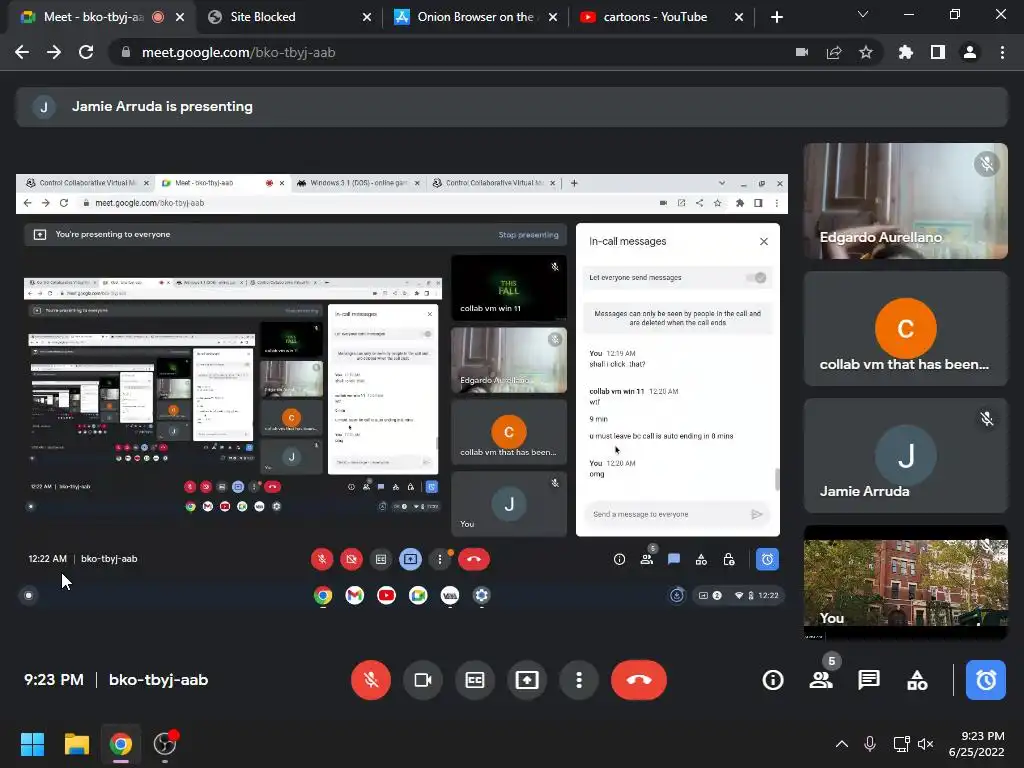1024x768 pixels.
Task: Go forward in browser history
Action: [54, 52]
